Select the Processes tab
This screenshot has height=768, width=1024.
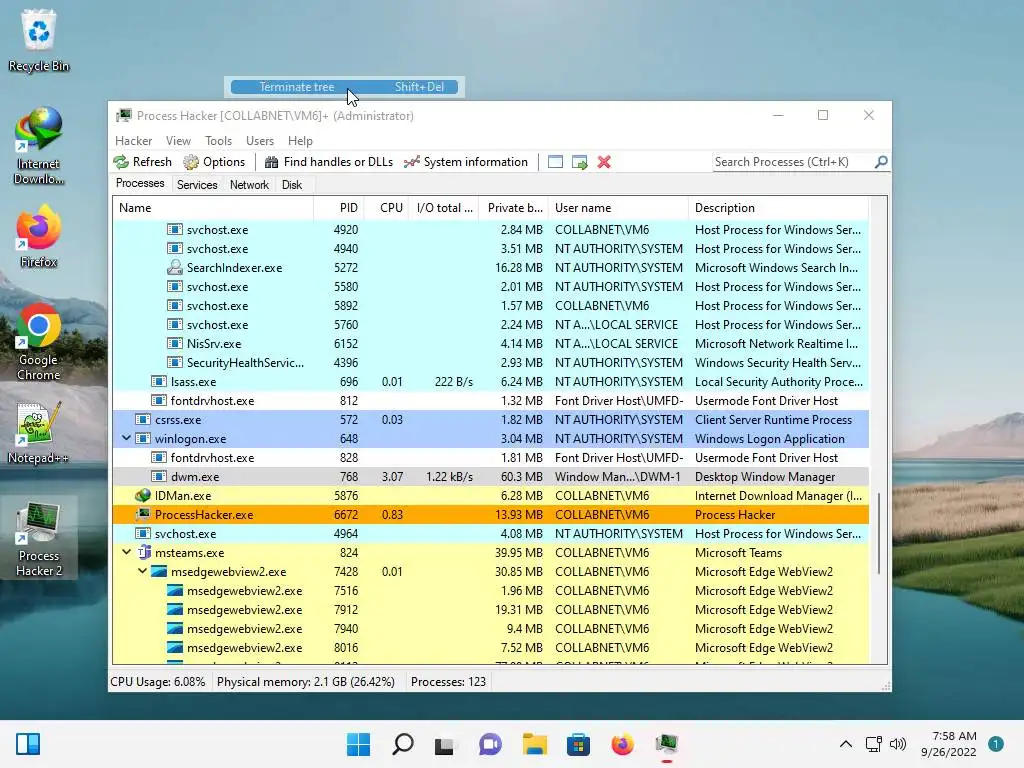tap(140, 184)
